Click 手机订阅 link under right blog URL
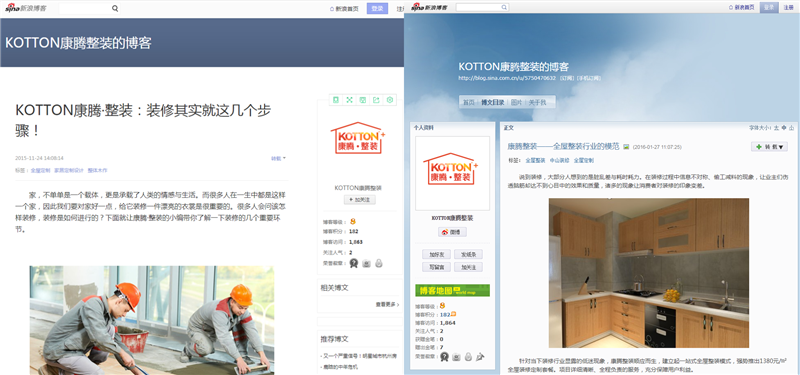 (x=588, y=79)
